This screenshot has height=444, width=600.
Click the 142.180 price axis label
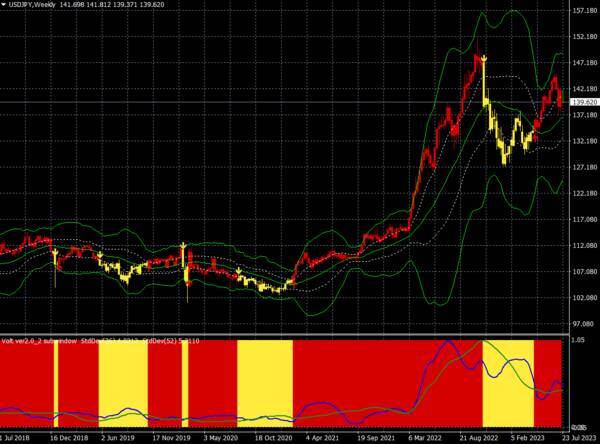[x=585, y=89]
